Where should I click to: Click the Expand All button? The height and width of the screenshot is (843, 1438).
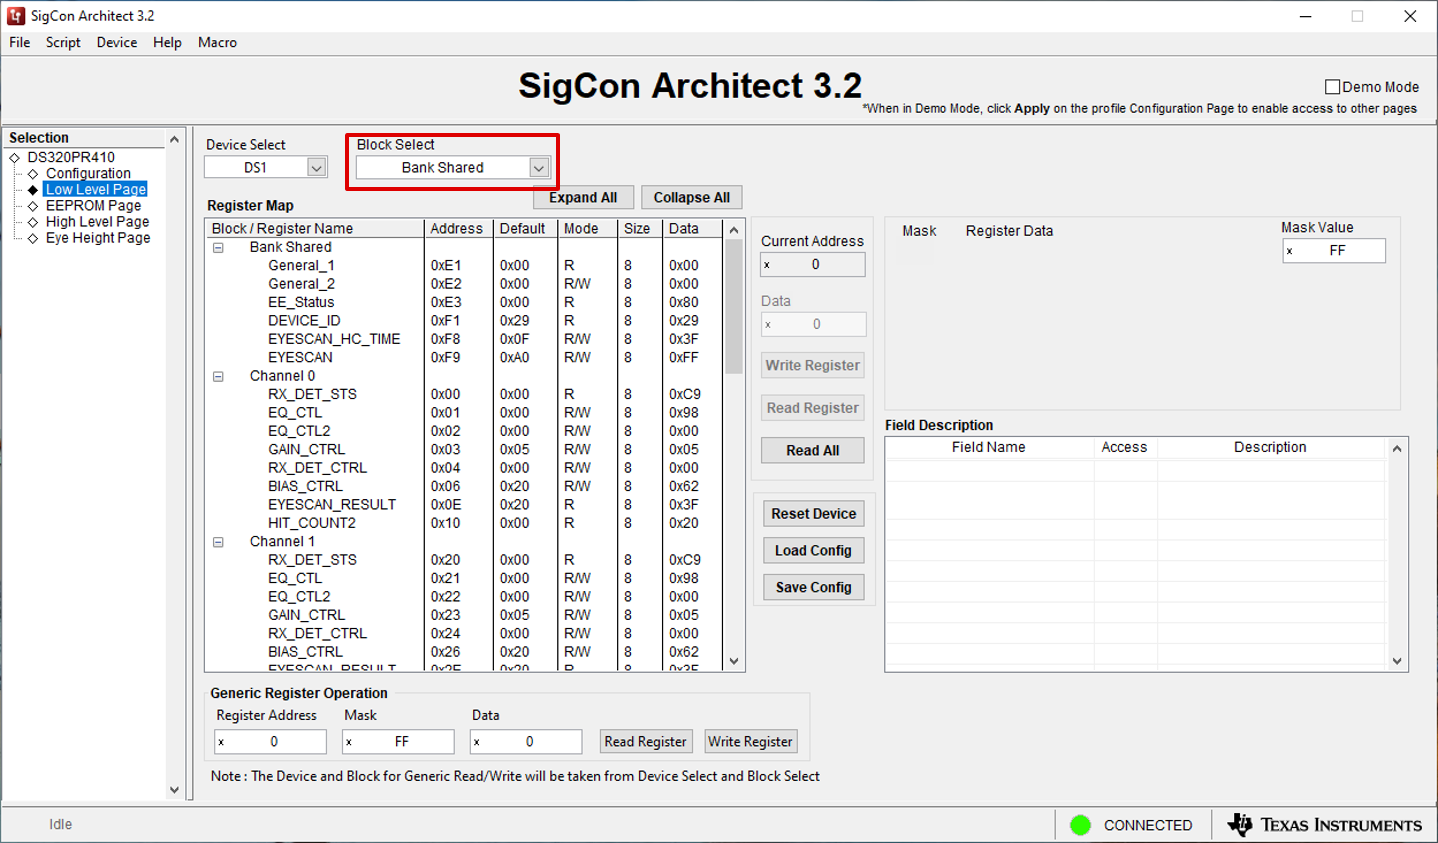(583, 197)
